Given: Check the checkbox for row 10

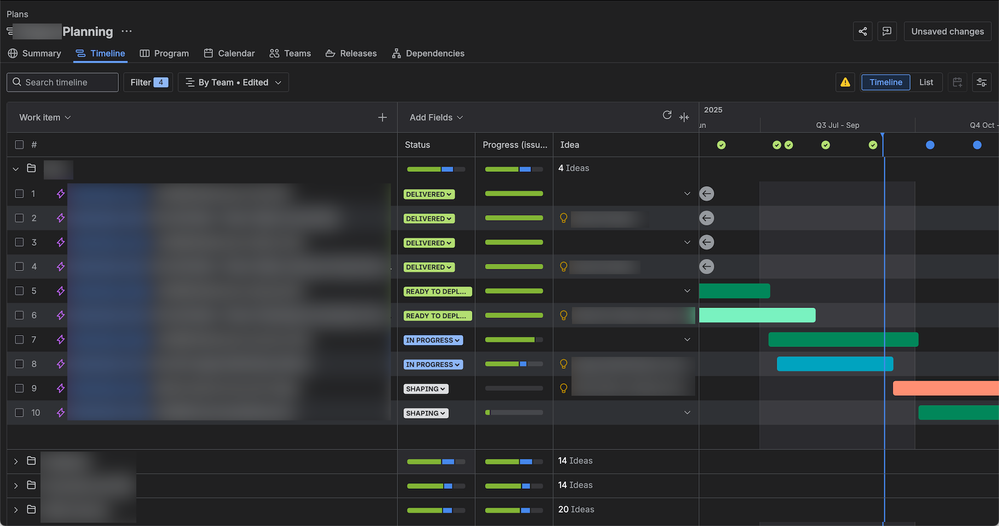Looking at the screenshot, I should [19, 413].
